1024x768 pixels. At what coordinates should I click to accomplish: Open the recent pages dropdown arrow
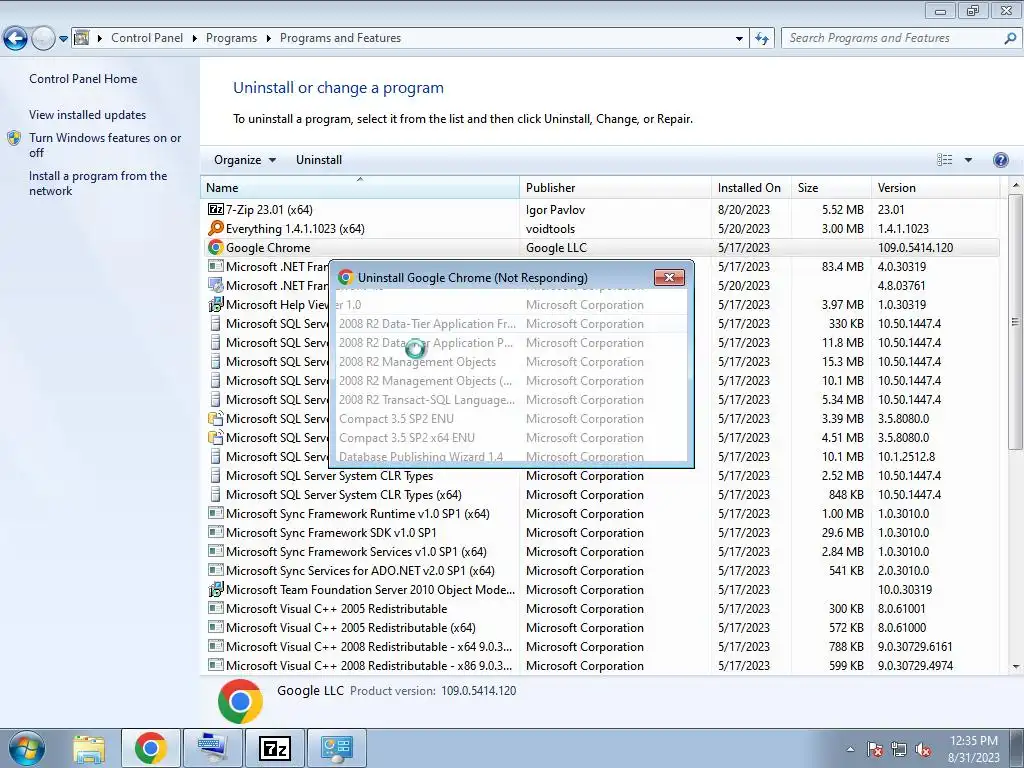coord(63,39)
